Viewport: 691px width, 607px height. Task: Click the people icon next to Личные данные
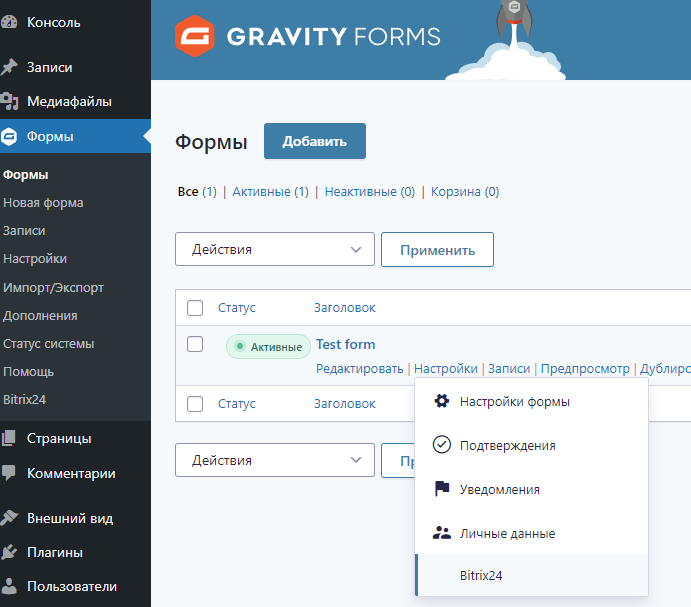click(x=442, y=533)
